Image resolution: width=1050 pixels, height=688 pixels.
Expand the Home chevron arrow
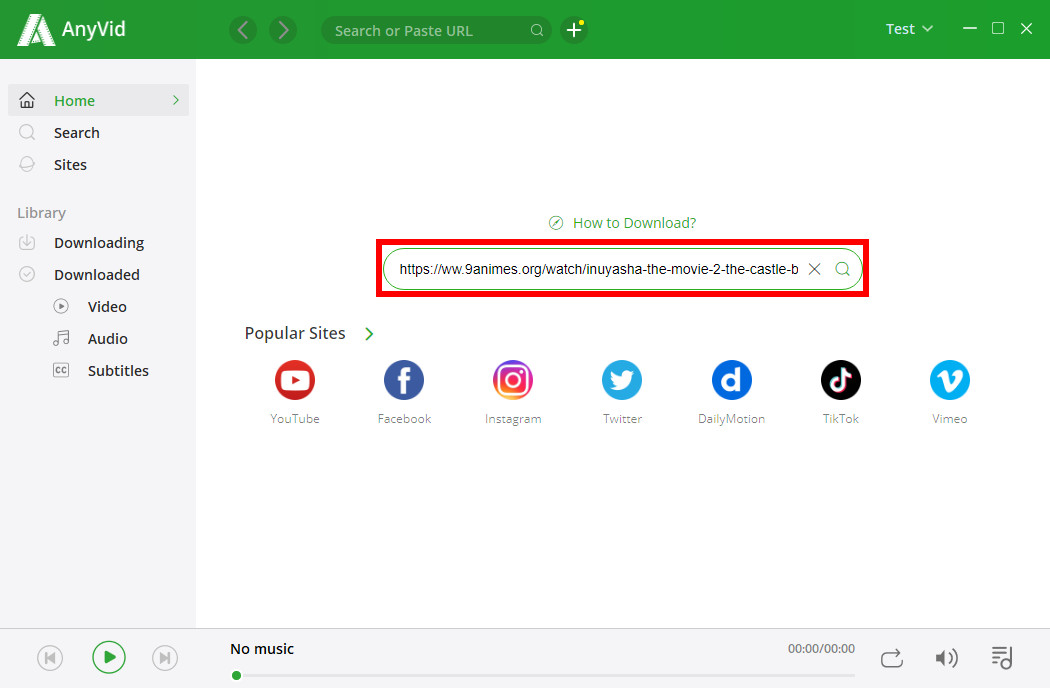pos(176,100)
